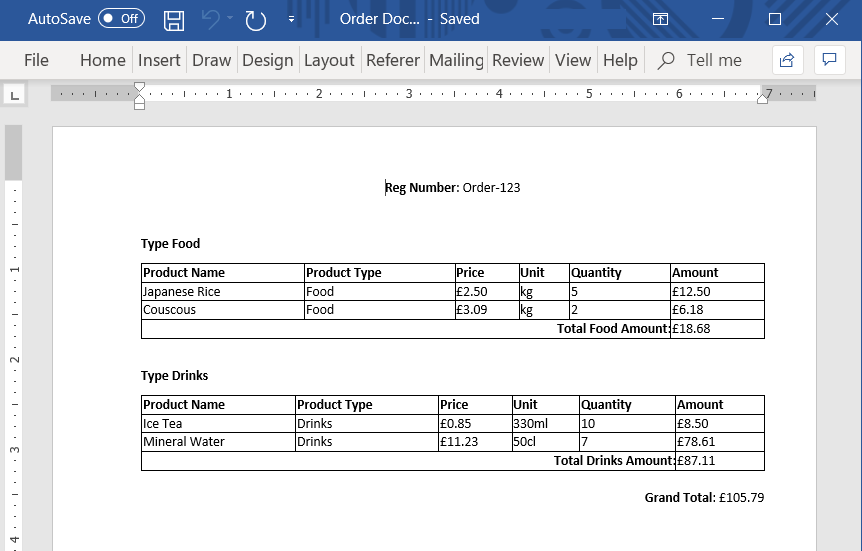Click the right indent marker on ruler

click(x=763, y=96)
